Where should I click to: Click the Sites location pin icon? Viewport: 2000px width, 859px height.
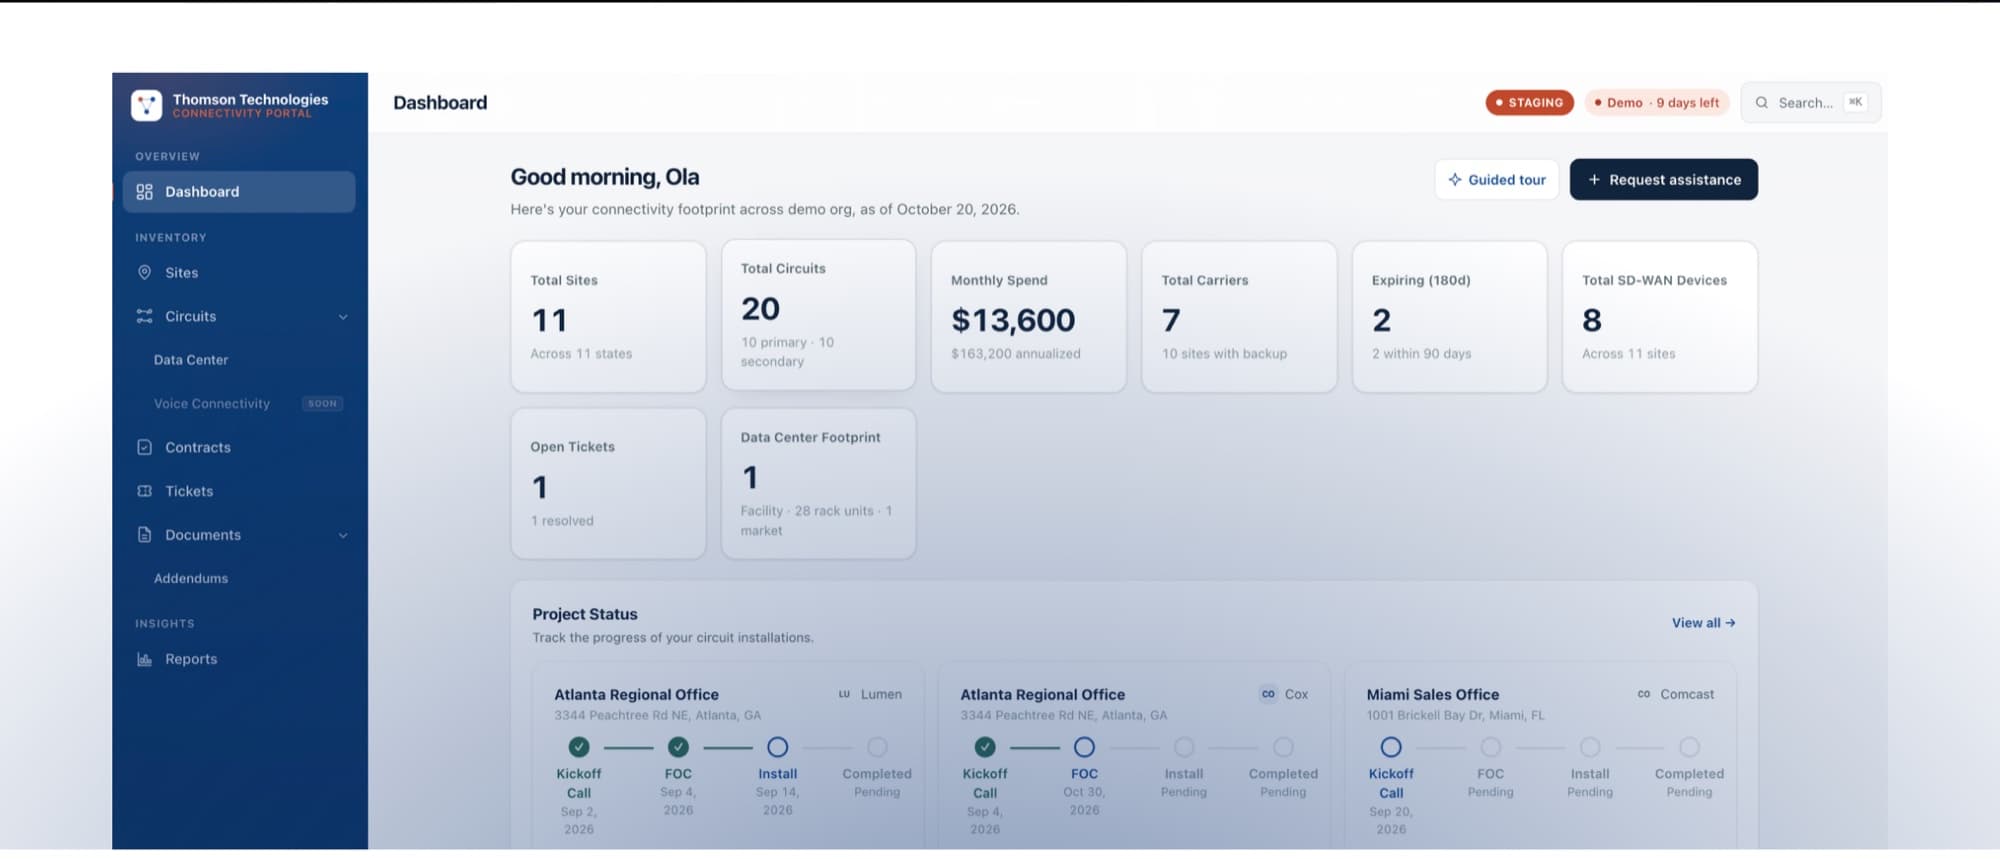(144, 272)
